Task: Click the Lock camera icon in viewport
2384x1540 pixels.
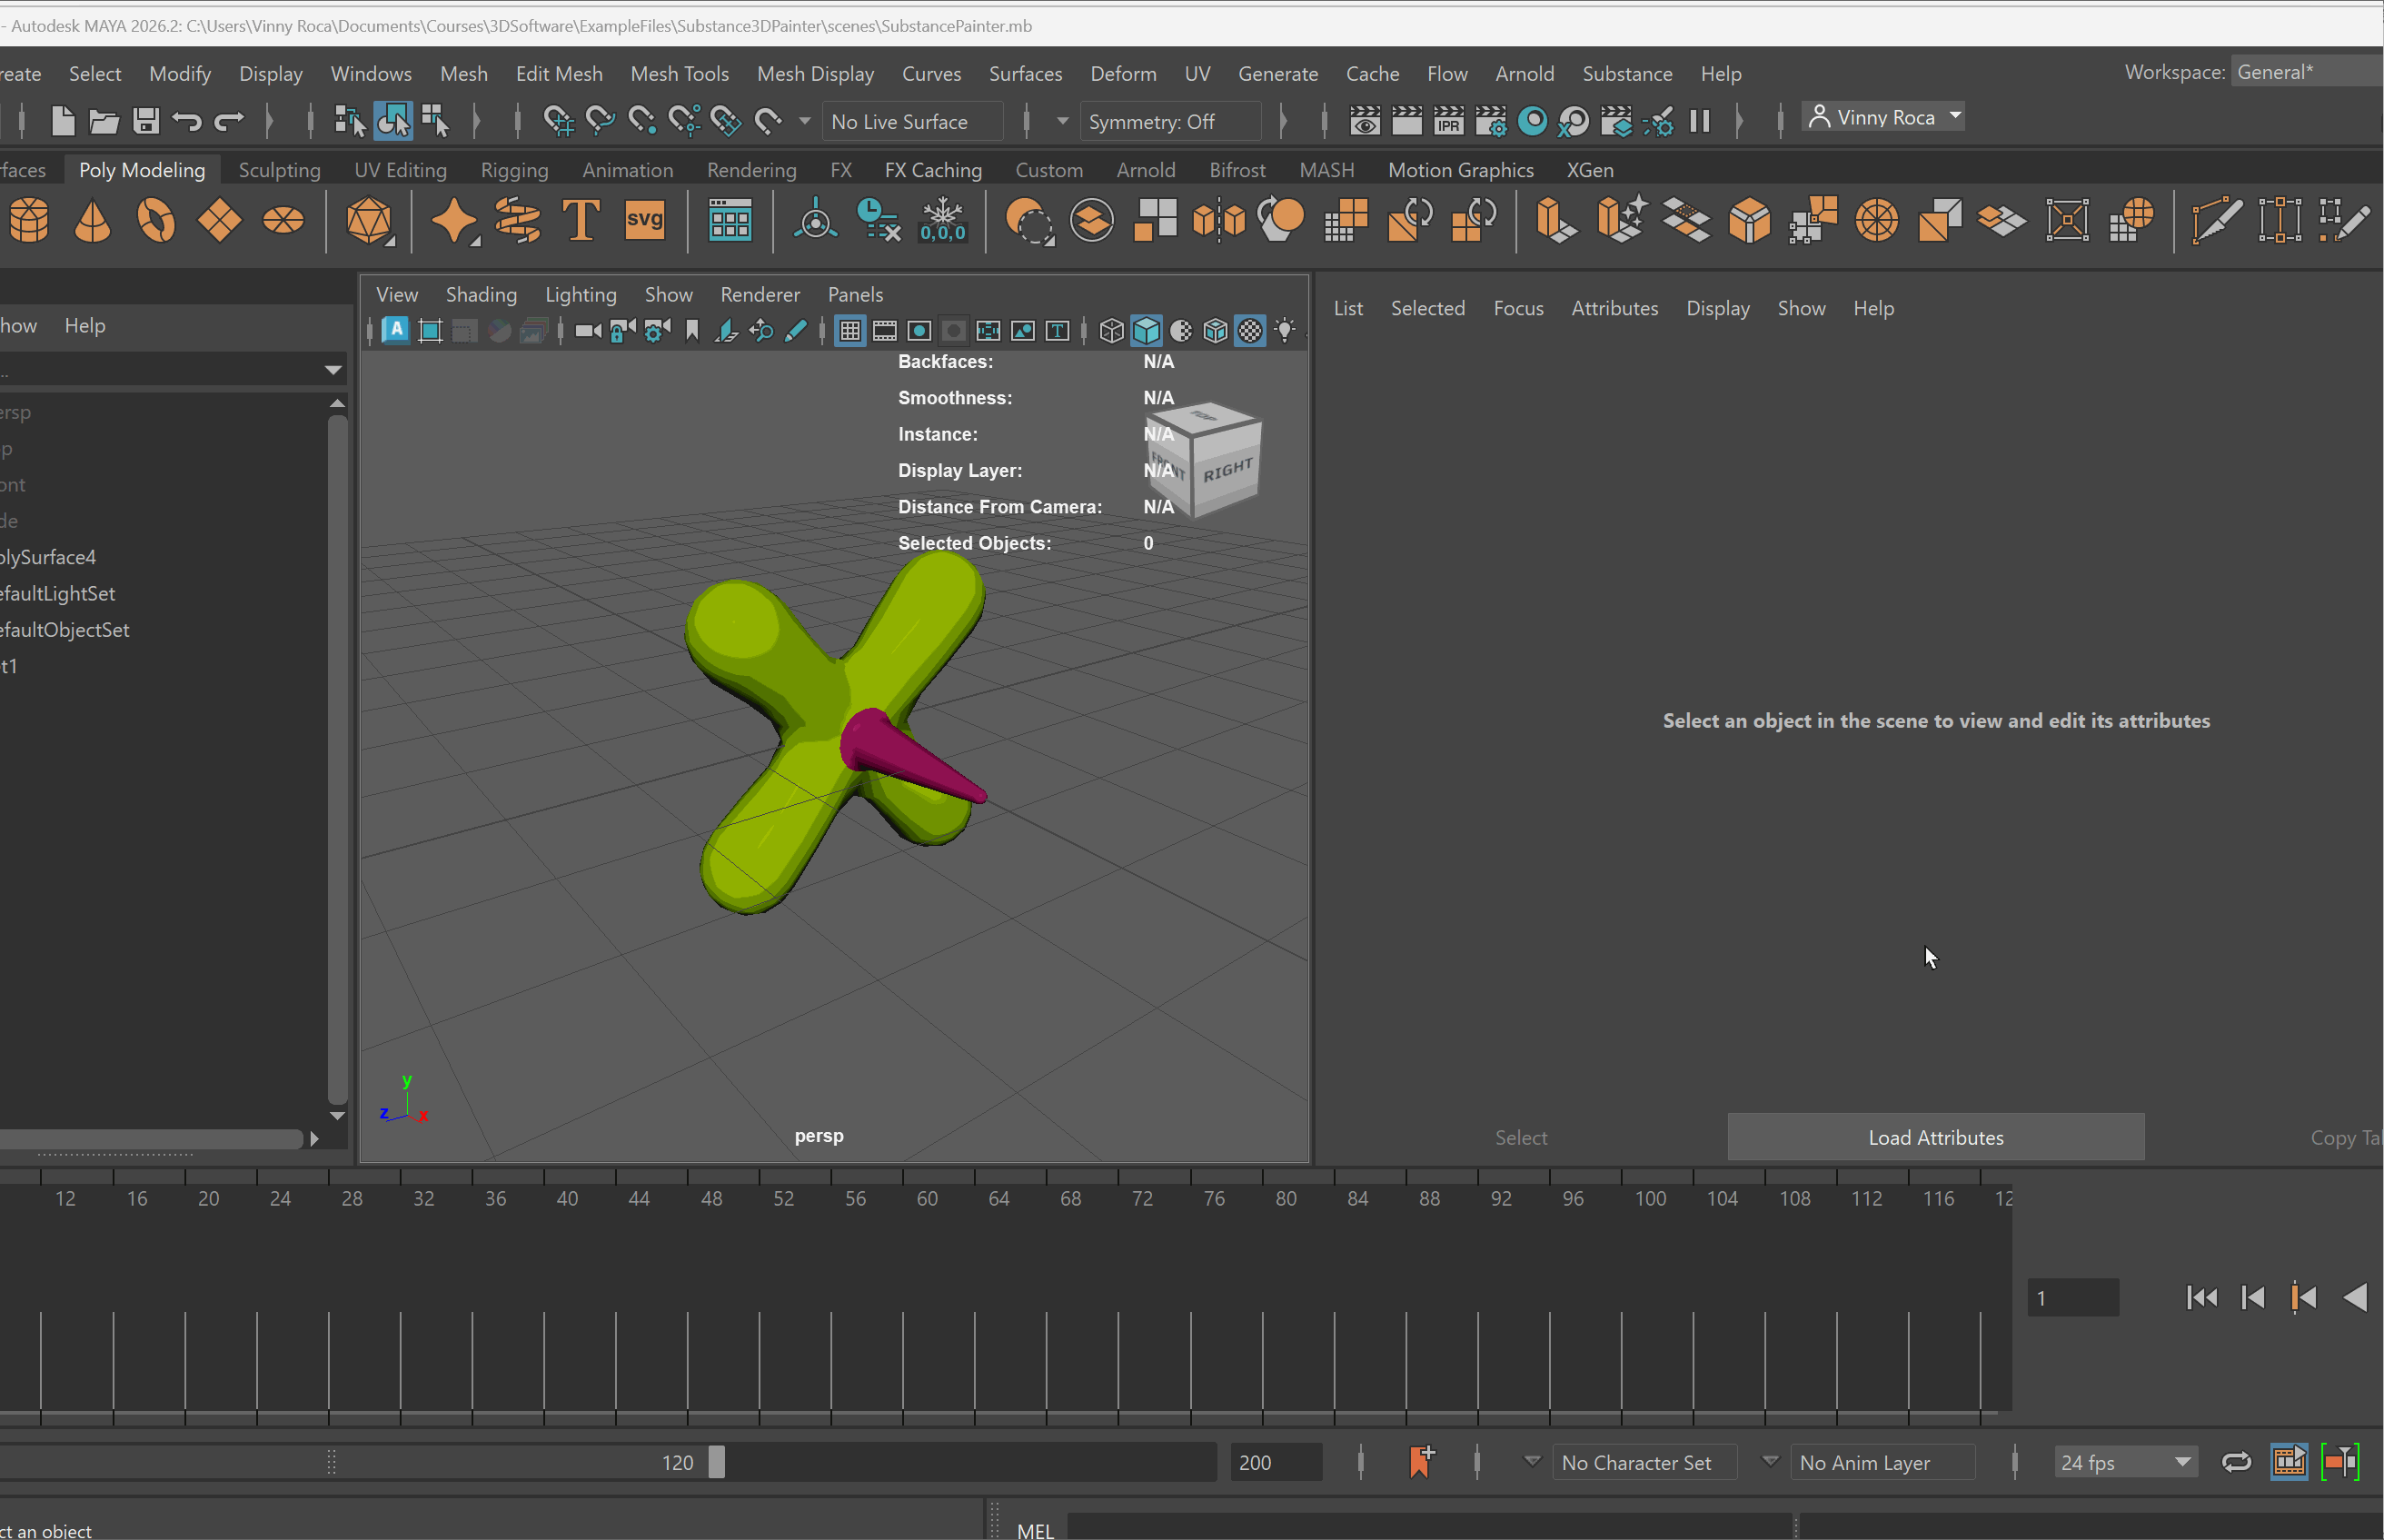Action: [622, 331]
